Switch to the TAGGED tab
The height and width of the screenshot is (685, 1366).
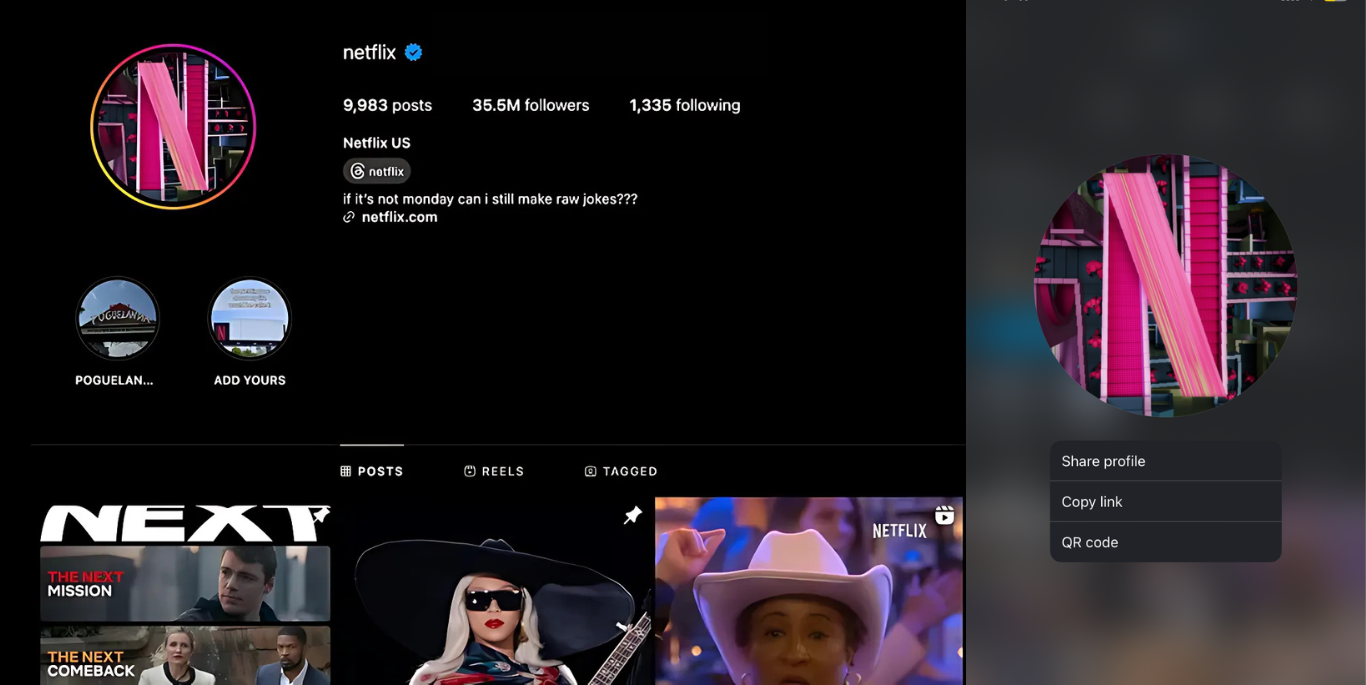621,471
